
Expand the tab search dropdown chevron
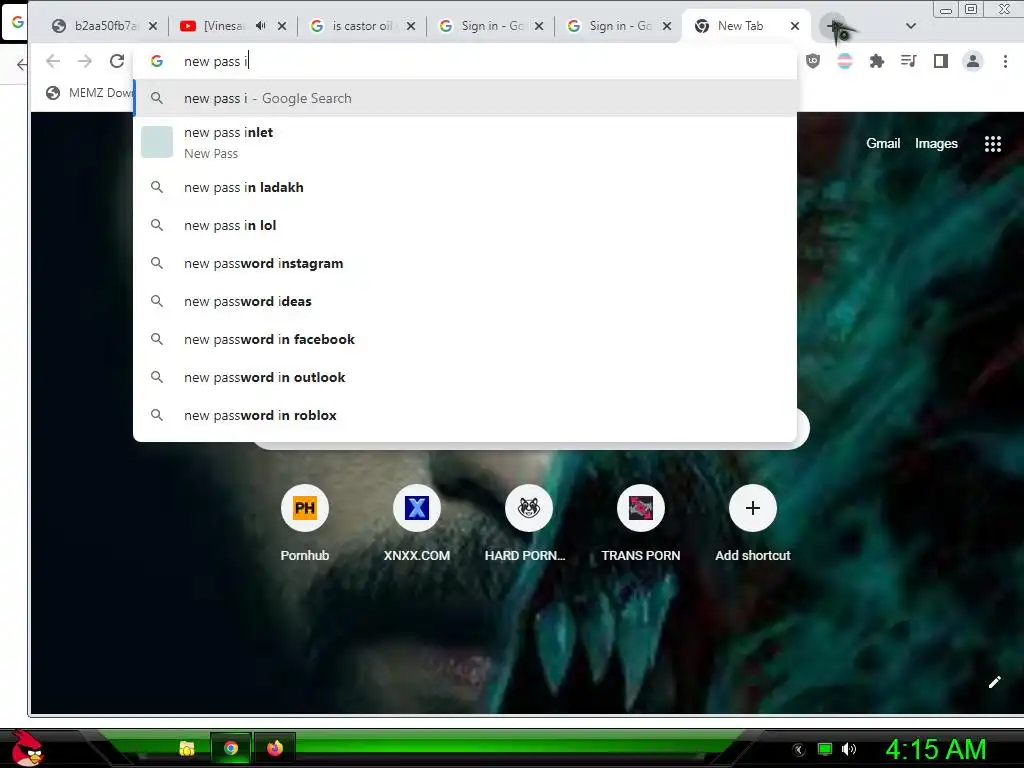pyautogui.click(x=911, y=26)
